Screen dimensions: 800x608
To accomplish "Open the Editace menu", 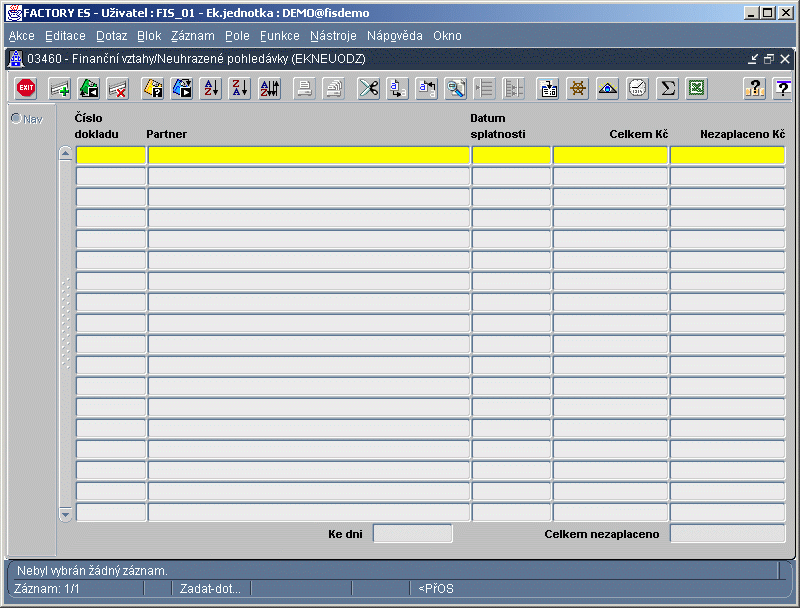I will click(x=65, y=36).
